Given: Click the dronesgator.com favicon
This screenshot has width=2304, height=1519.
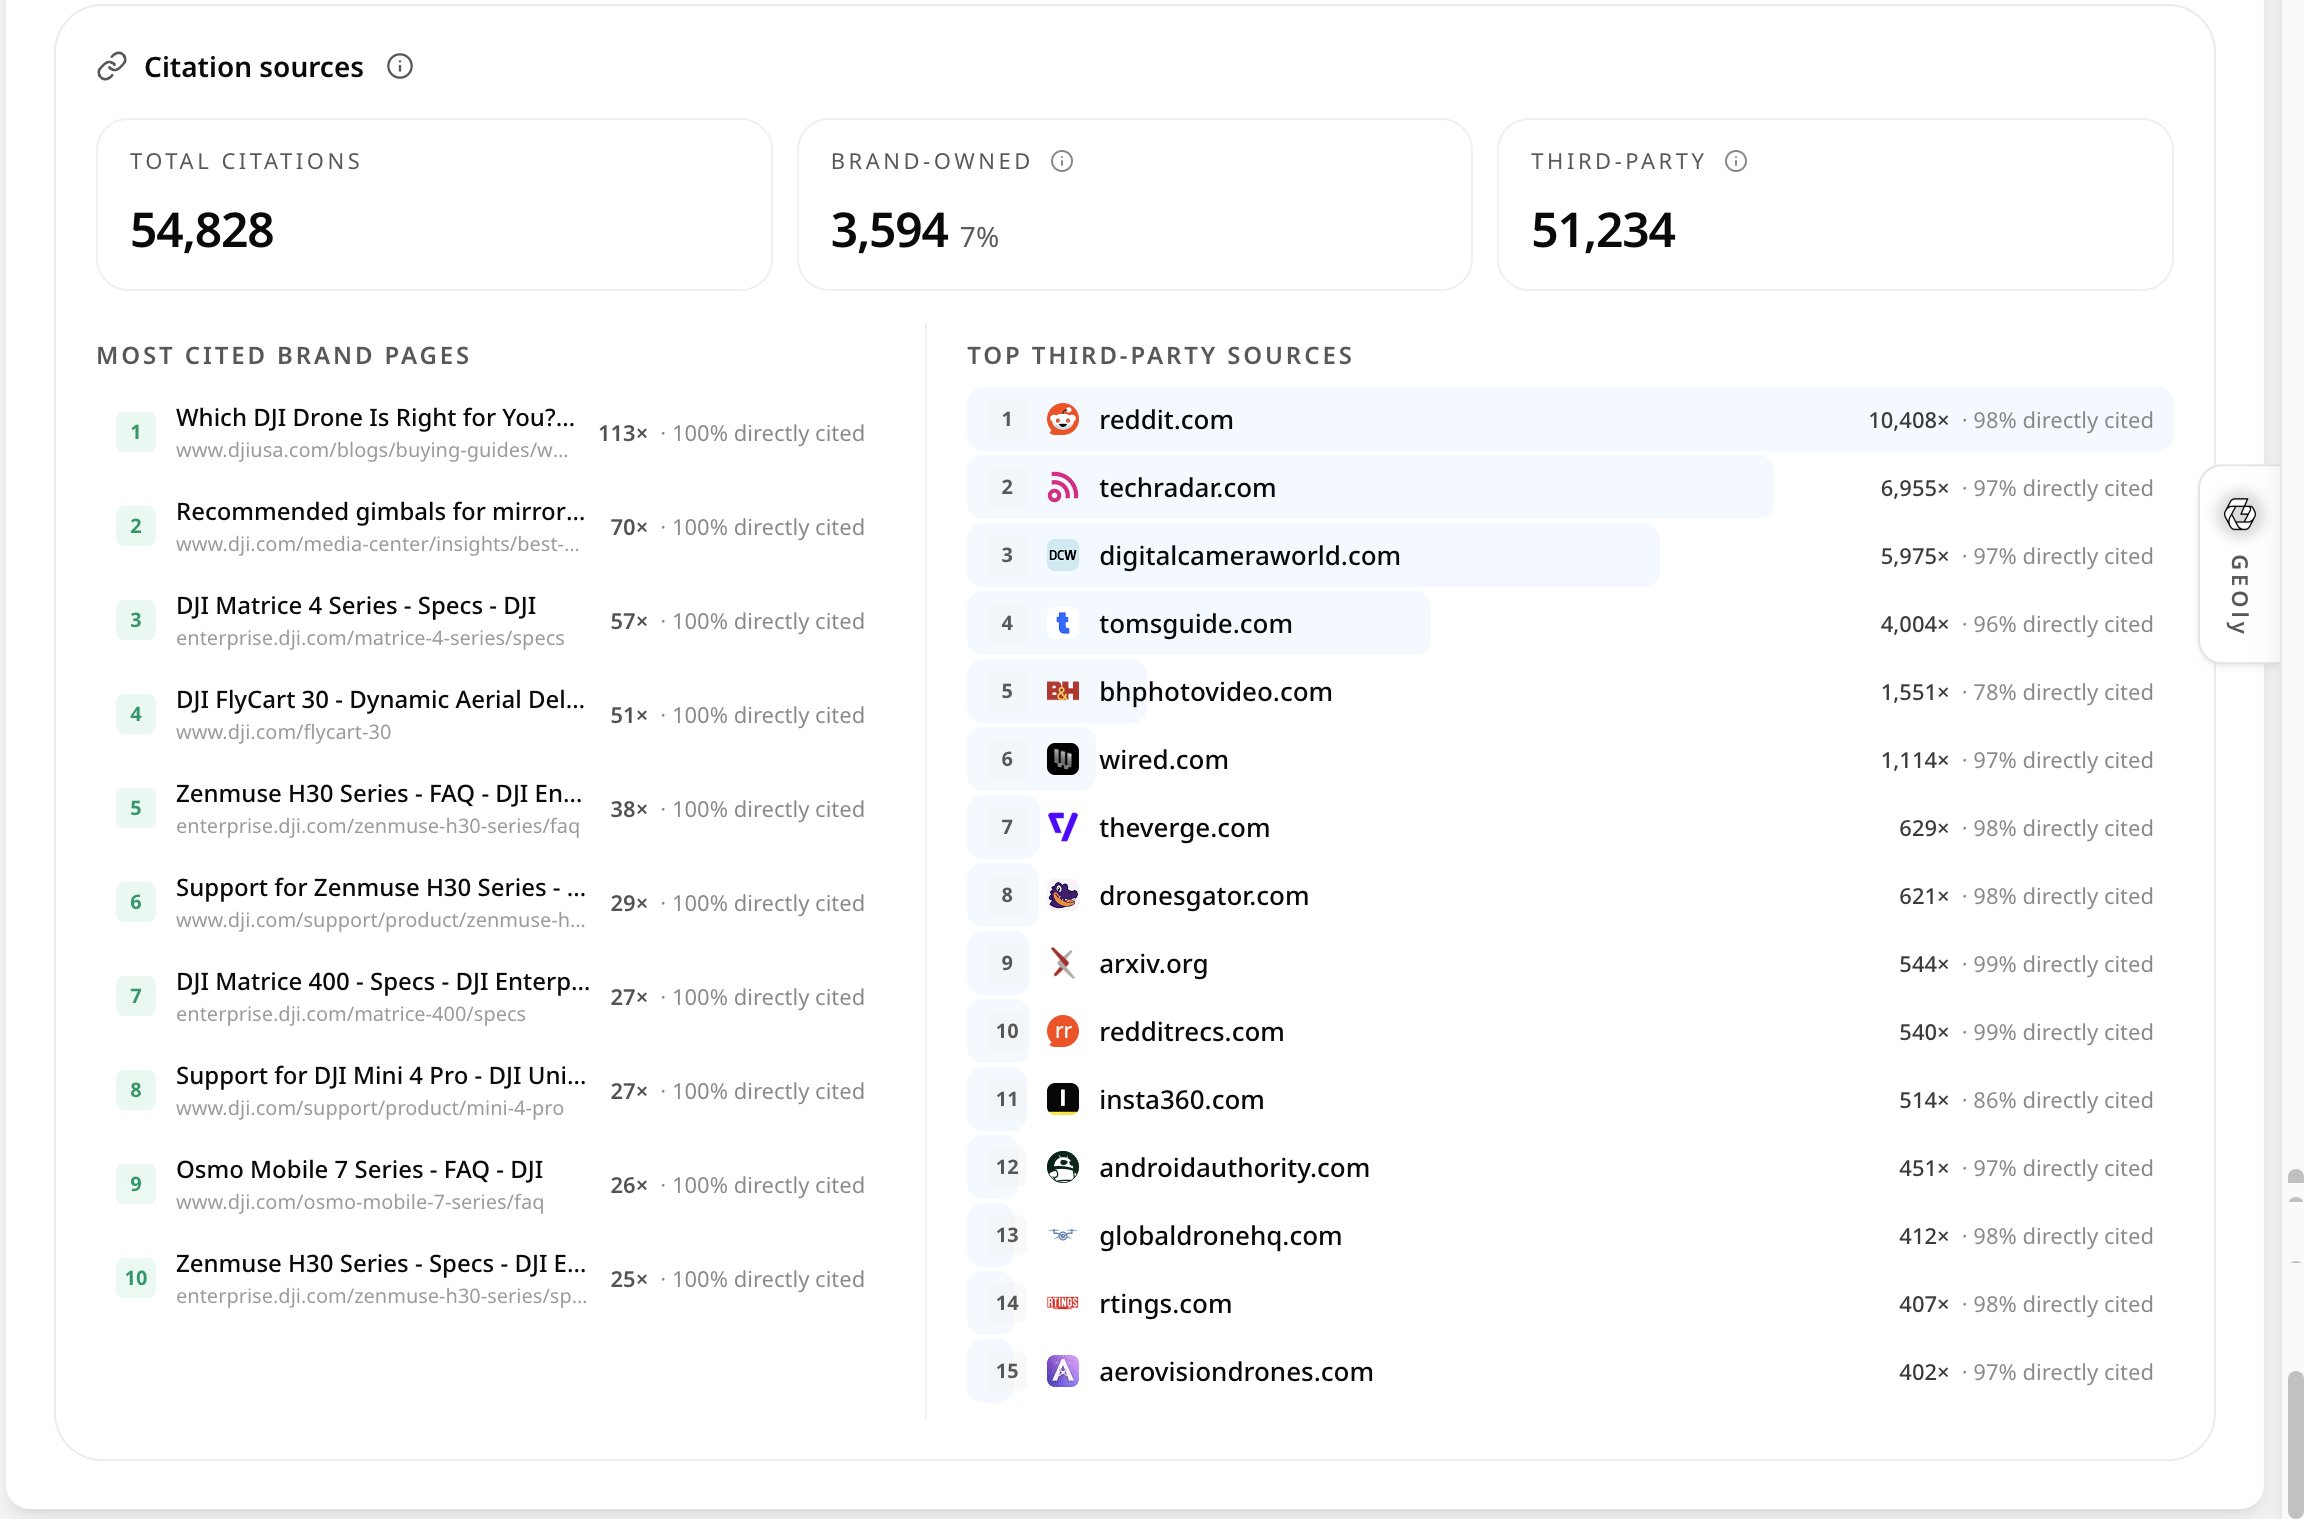Looking at the screenshot, I should pyautogui.click(x=1062, y=896).
